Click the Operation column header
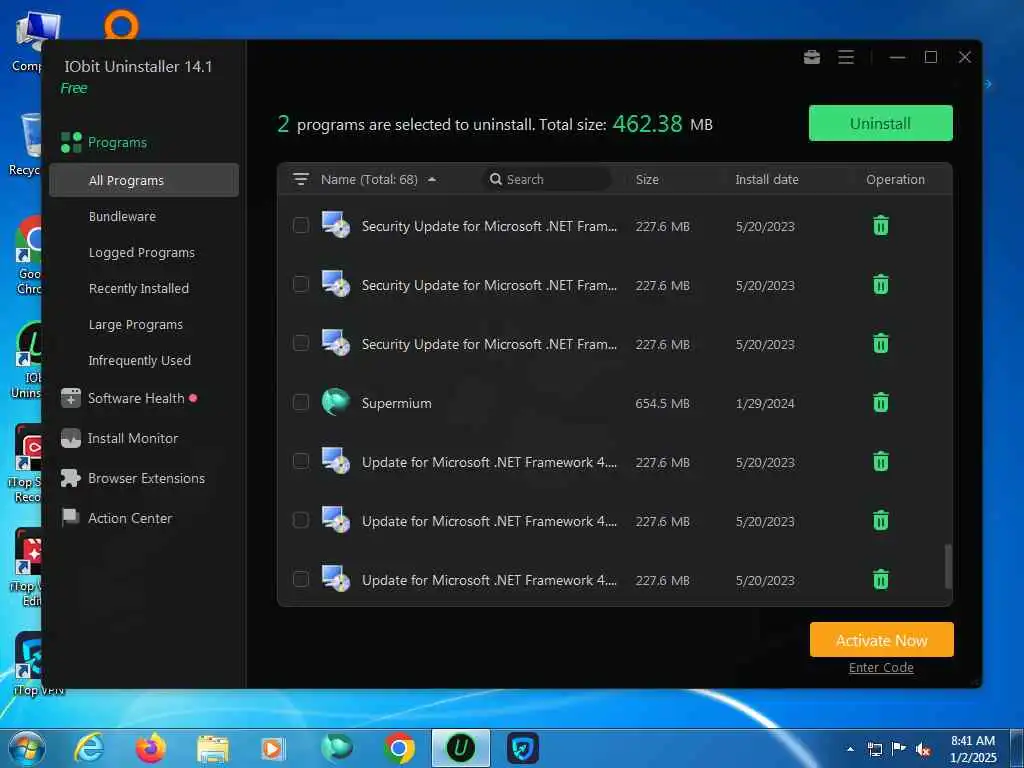Image resolution: width=1024 pixels, height=768 pixels. (x=895, y=179)
